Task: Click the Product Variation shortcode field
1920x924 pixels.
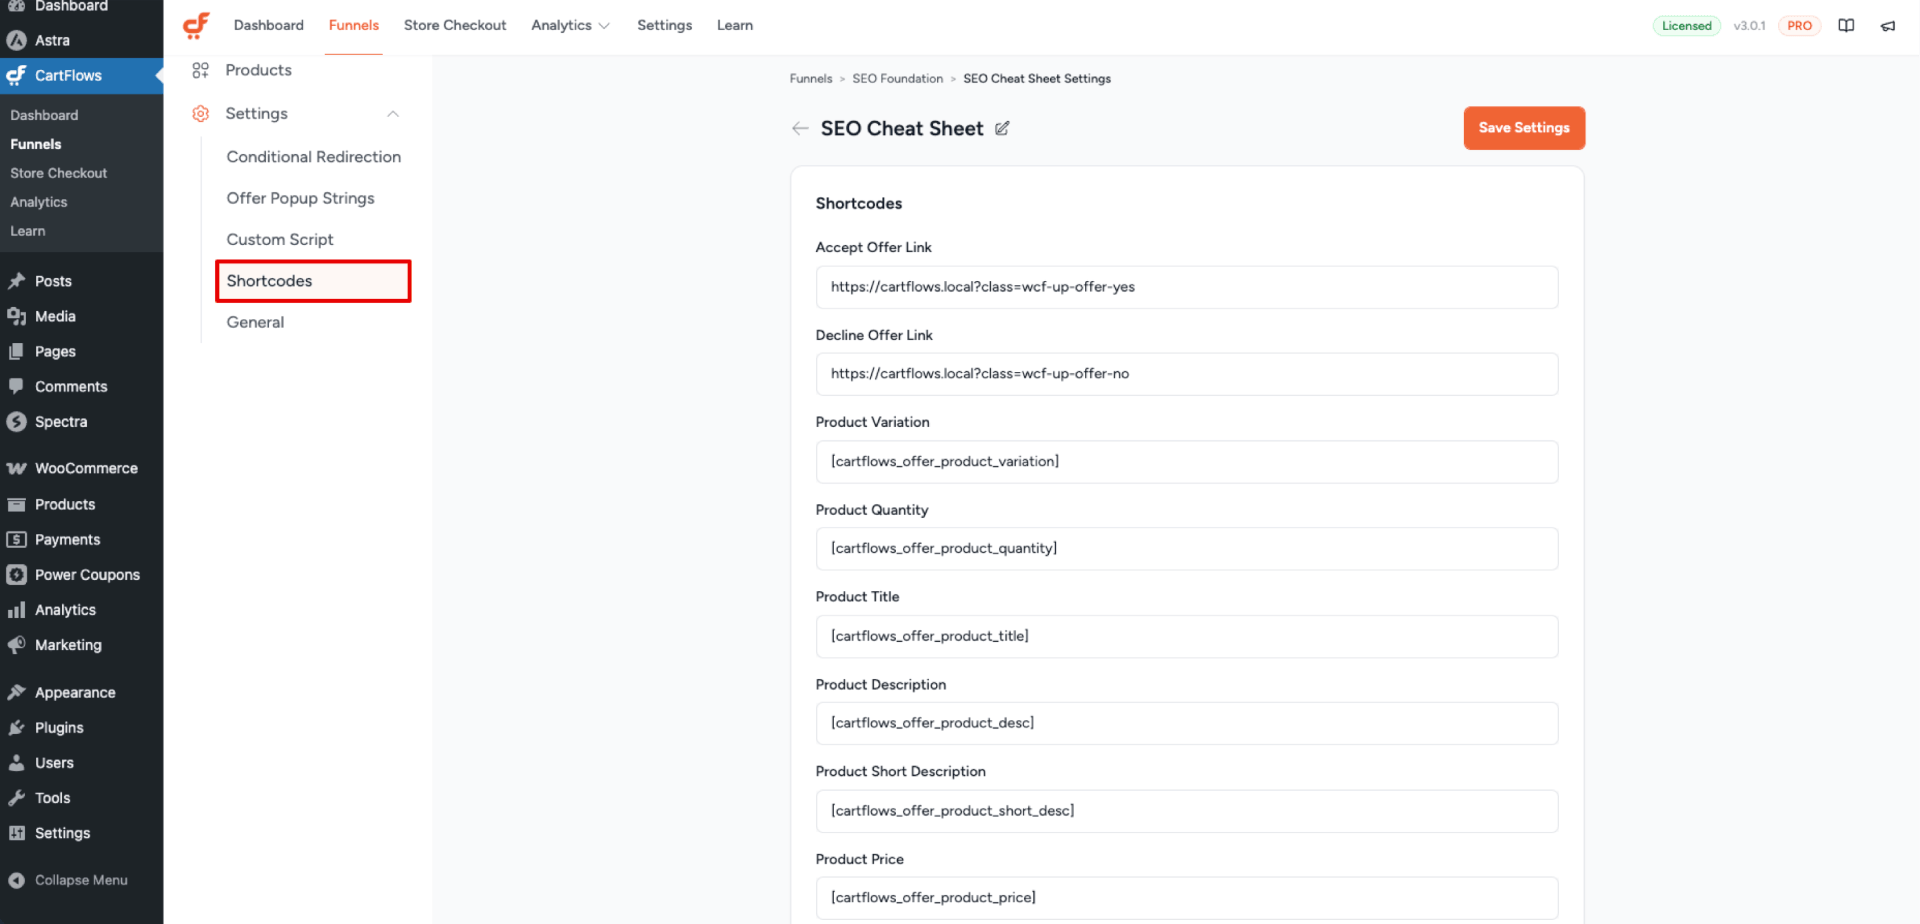Action: (1187, 462)
